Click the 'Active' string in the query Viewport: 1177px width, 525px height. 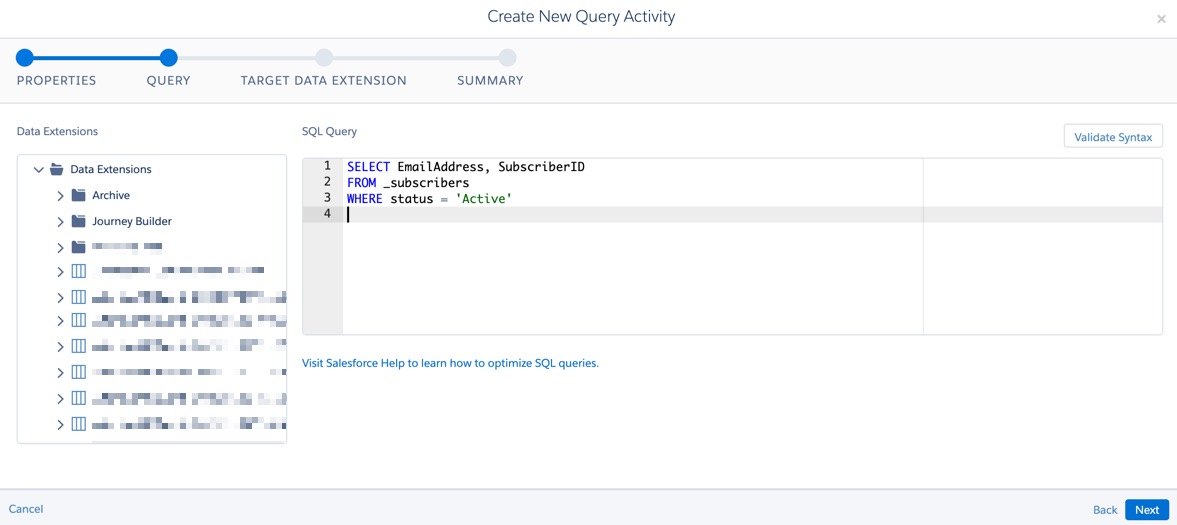[x=484, y=198]
